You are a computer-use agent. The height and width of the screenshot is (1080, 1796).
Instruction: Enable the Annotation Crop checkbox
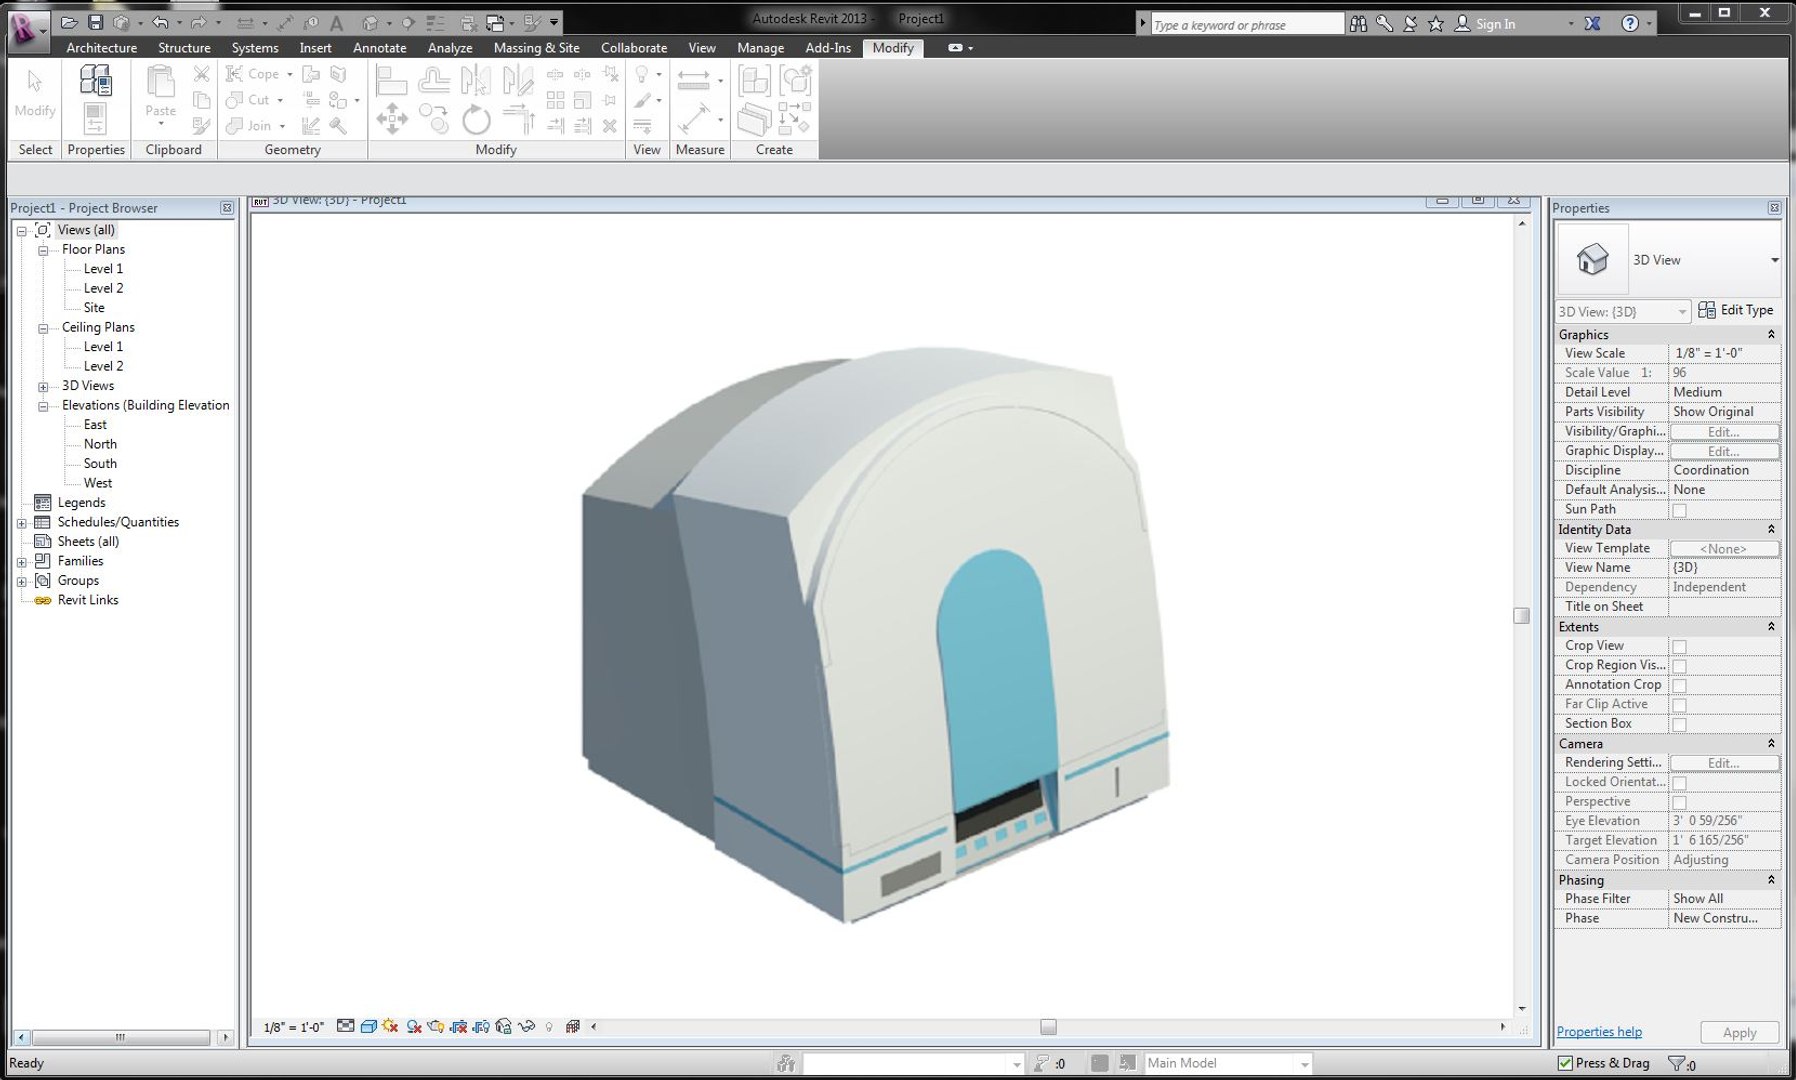pos(1680,686)
